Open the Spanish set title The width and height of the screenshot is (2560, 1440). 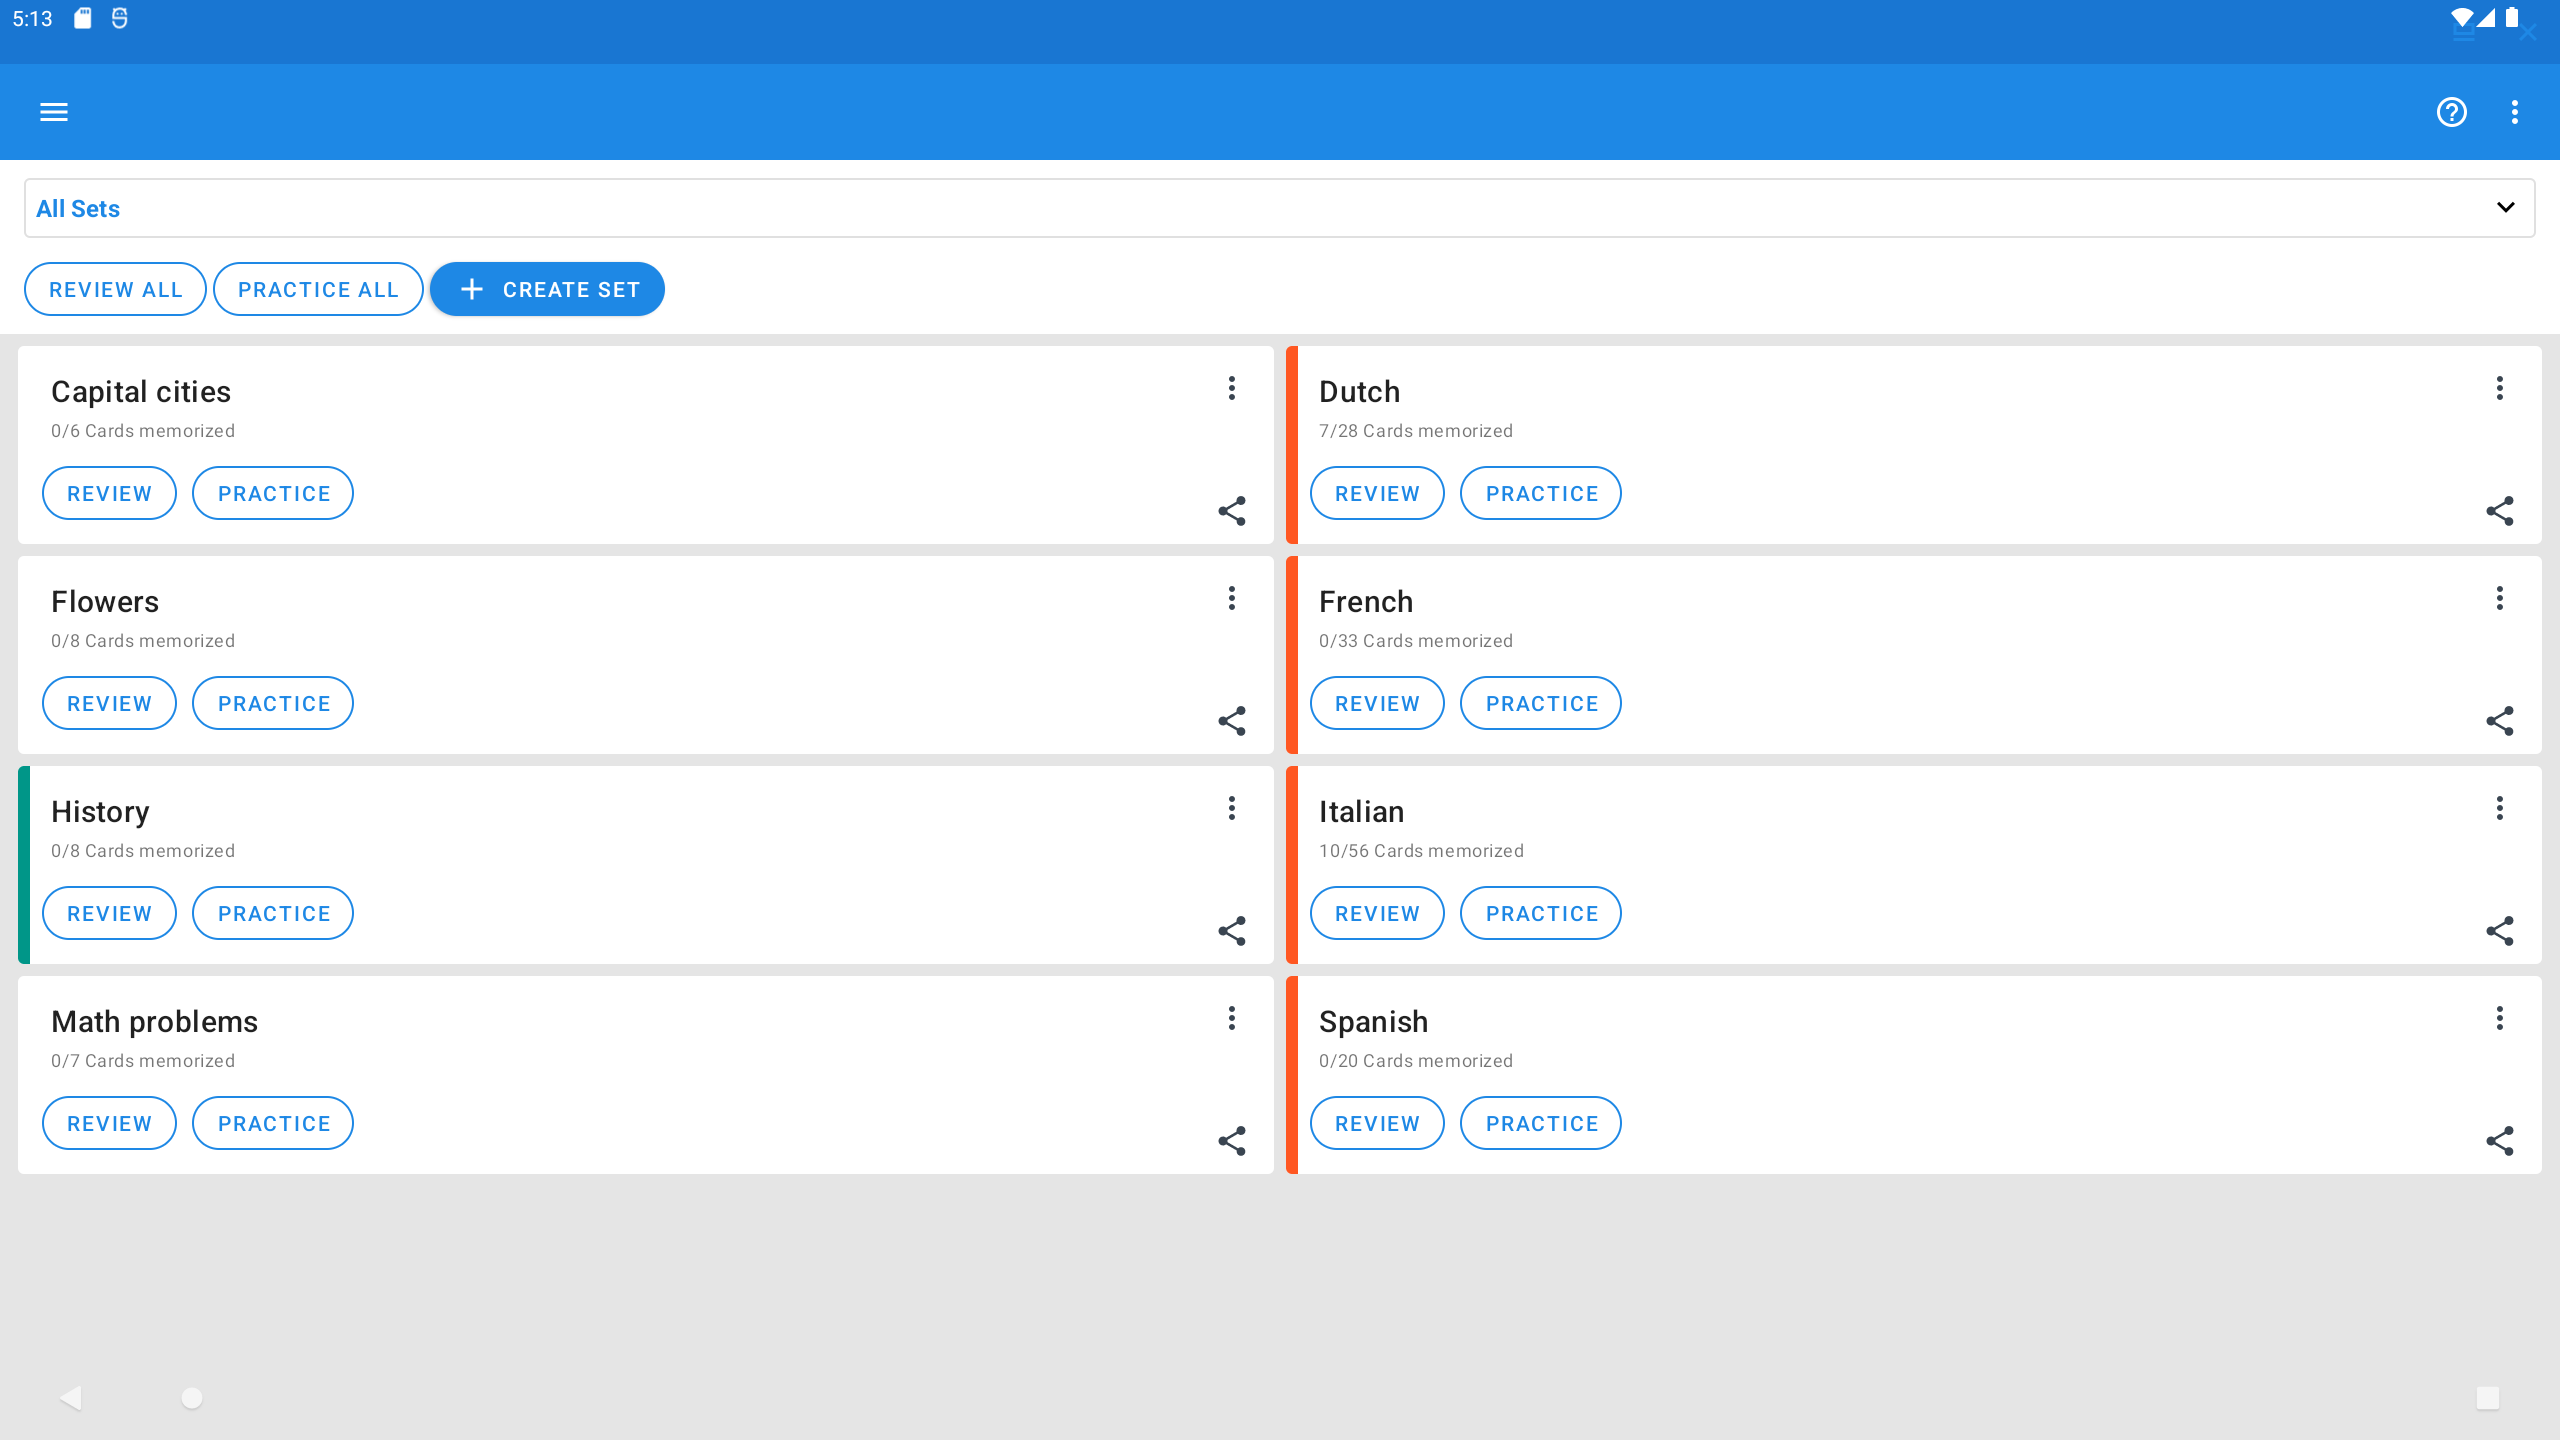click(1373, 1022)
